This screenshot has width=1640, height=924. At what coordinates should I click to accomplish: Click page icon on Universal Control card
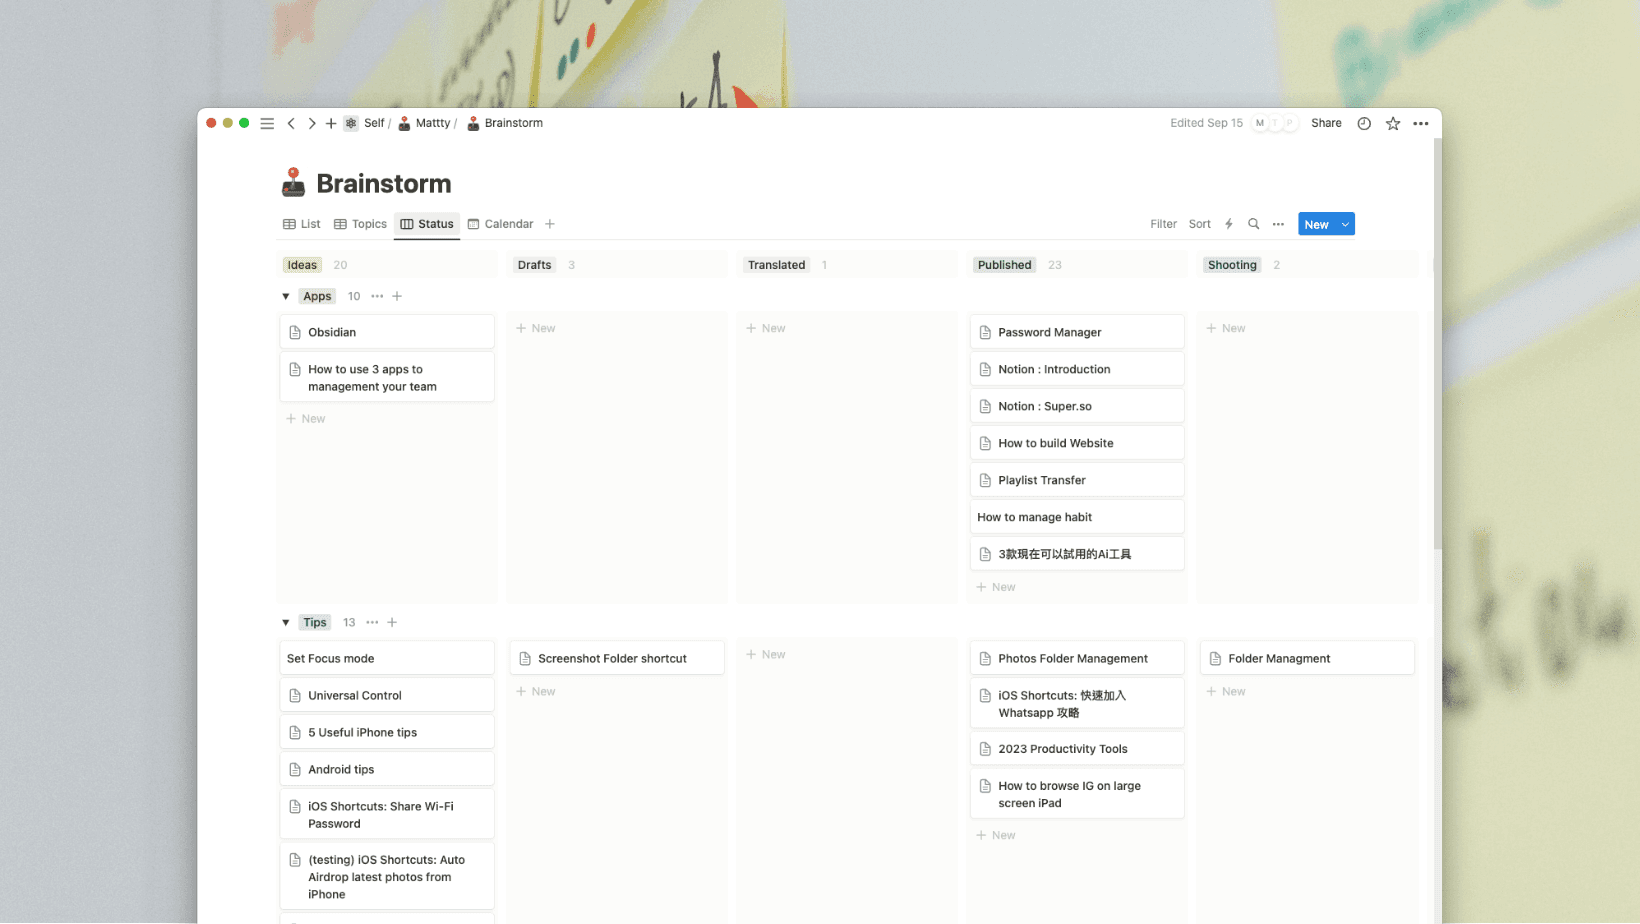tap(295, 695)
